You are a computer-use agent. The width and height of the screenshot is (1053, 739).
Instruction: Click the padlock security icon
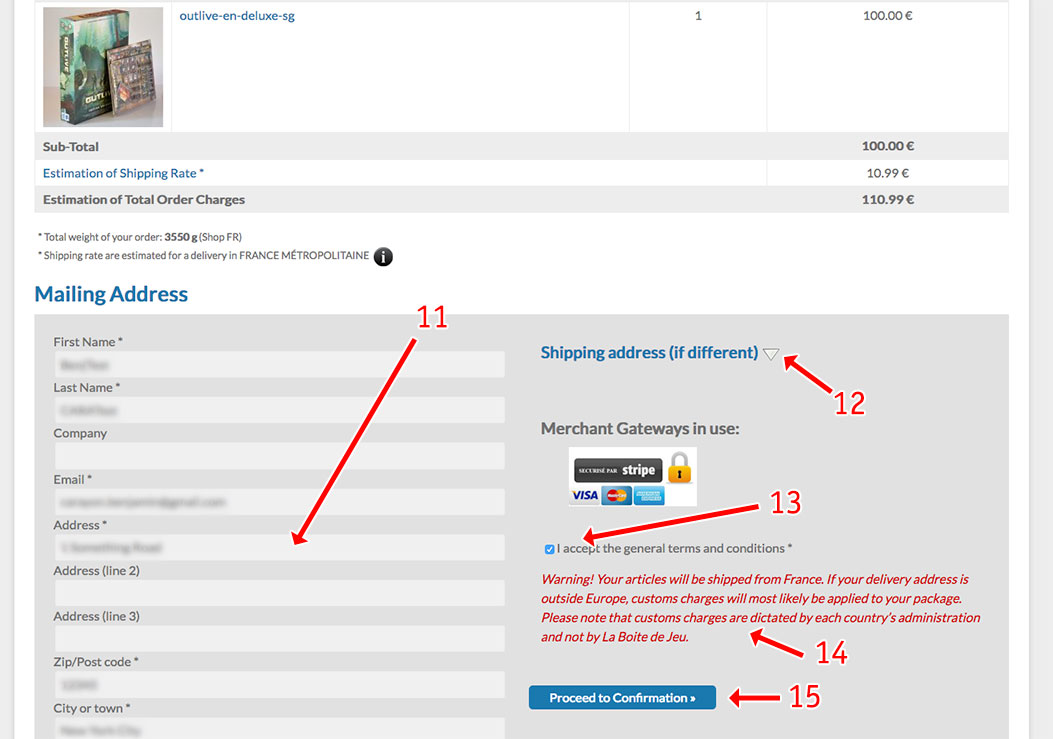click(x=680, y=467)
